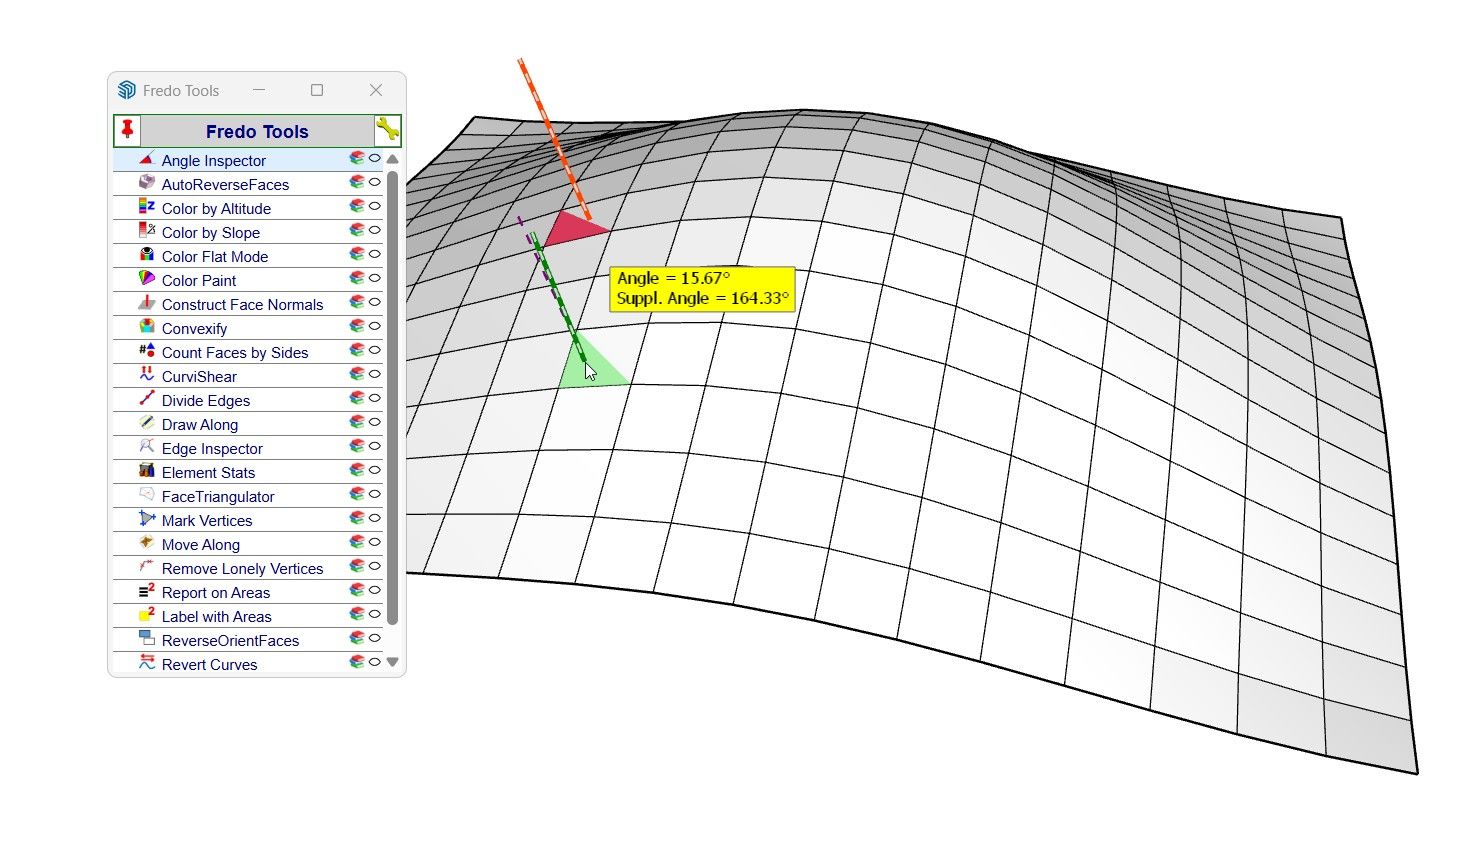Image resolution: width=1463 pixels, height=845 pixels.
Task: Toggle the oval icon next to Color Flat Mode
Action: coord(375,254)
